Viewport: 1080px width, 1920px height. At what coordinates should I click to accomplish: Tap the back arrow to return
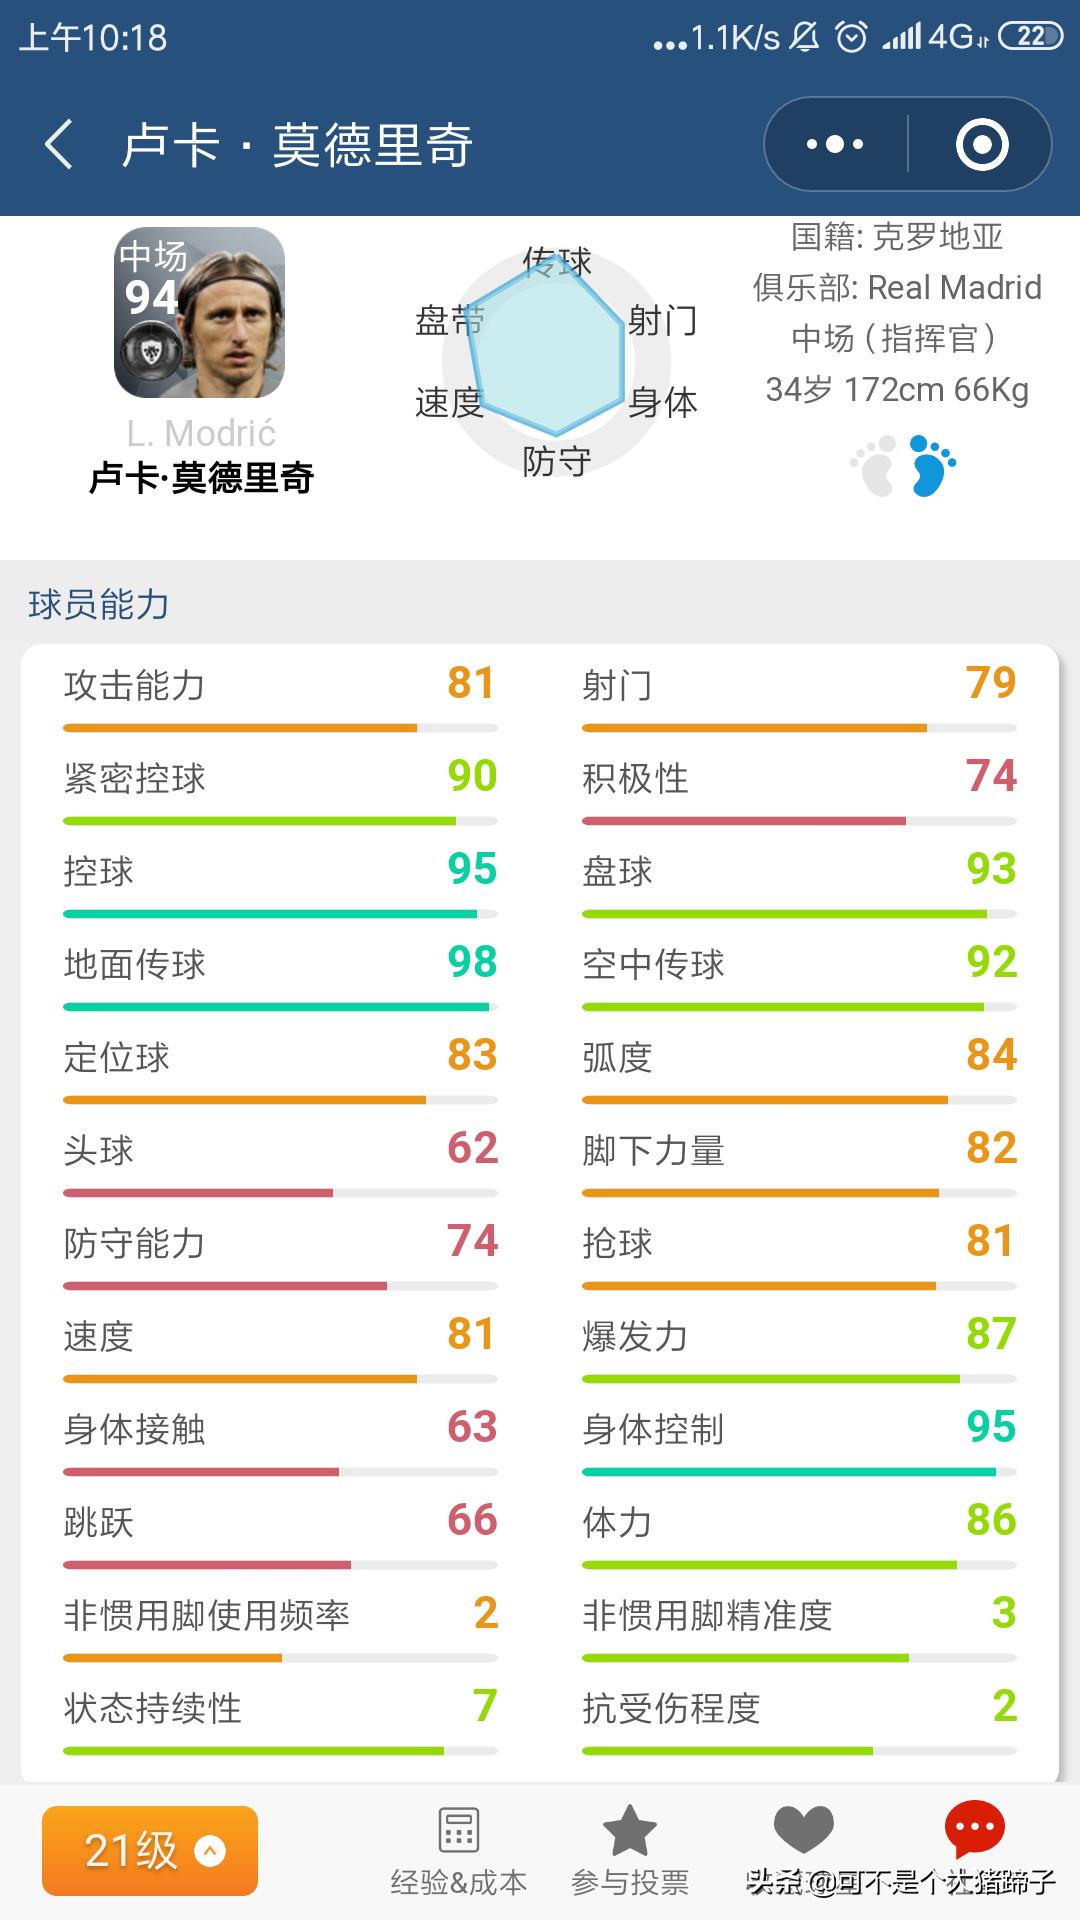[x=57, y=142]
